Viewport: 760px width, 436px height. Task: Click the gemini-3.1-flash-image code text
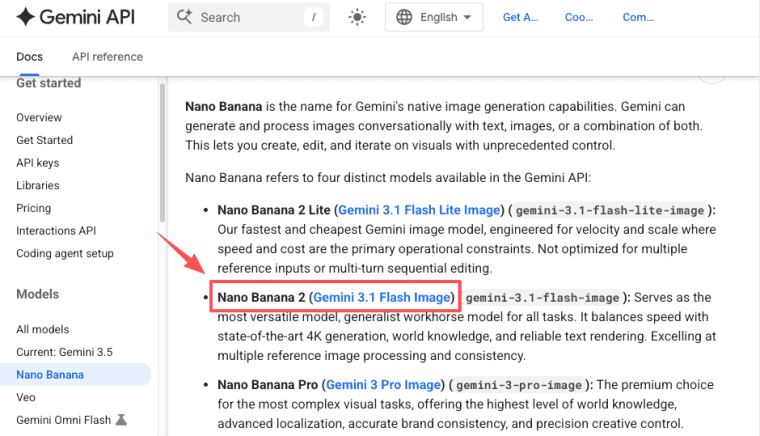pyautogui.click(x=542, y=297)
